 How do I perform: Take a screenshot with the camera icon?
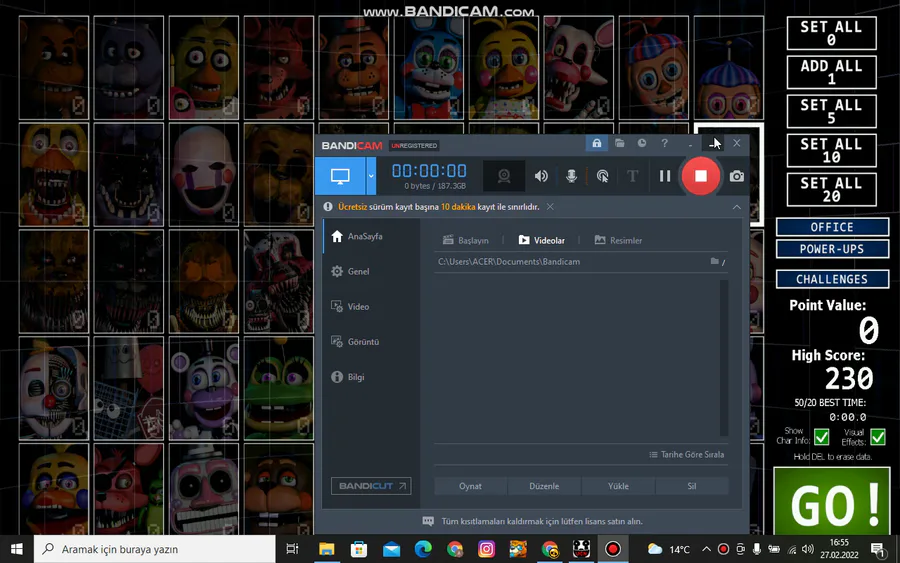(x=737, y=176)
